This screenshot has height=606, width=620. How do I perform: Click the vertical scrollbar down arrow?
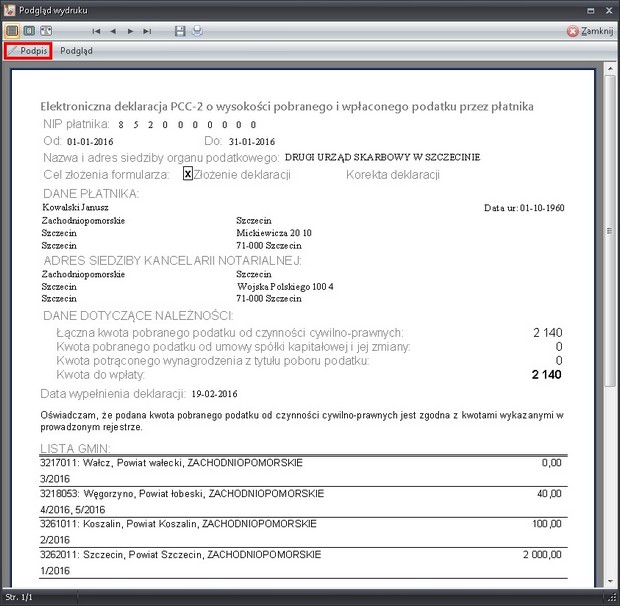(612, 583)
